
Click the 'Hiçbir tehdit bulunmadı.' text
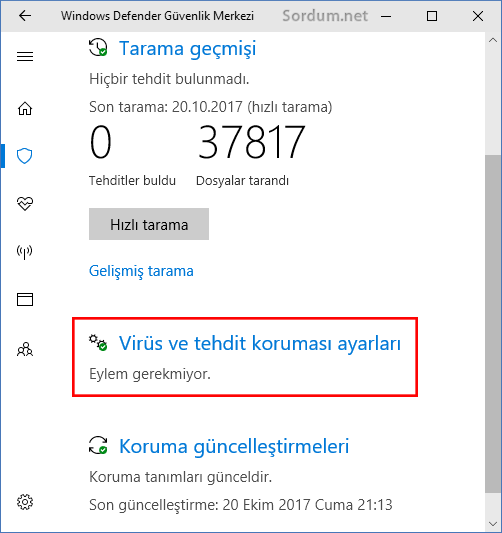tap(169, 79)
